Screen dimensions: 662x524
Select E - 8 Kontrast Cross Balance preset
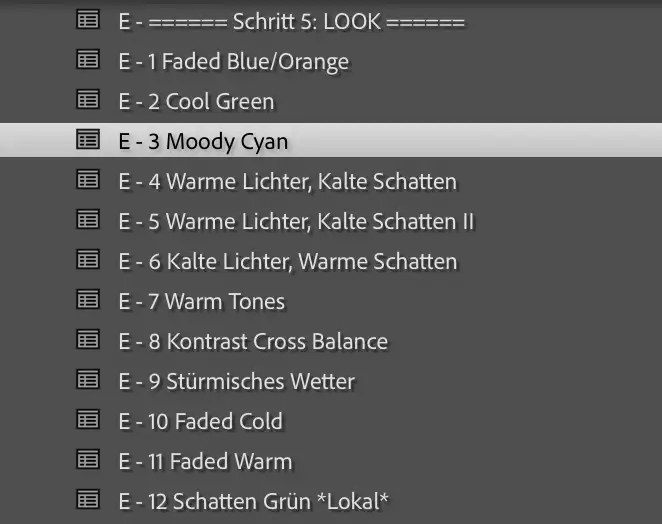point(331,341)
